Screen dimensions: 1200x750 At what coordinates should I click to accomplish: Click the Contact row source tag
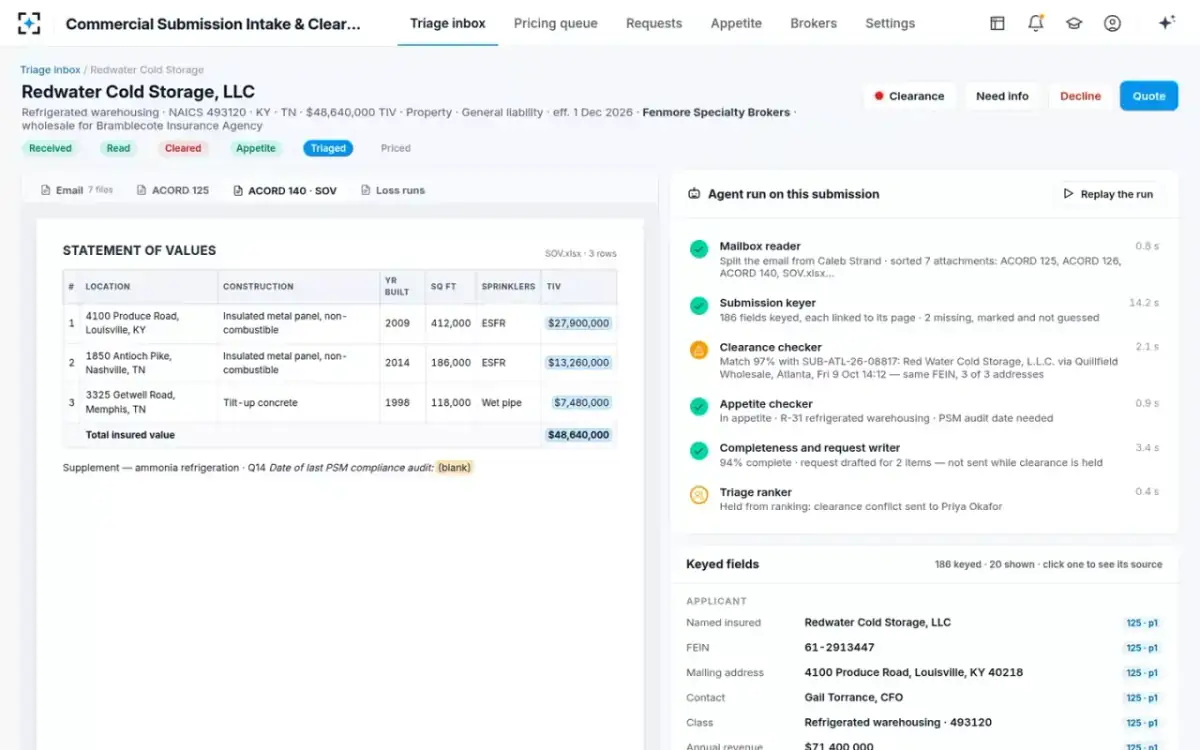(x=1141, y=698)
